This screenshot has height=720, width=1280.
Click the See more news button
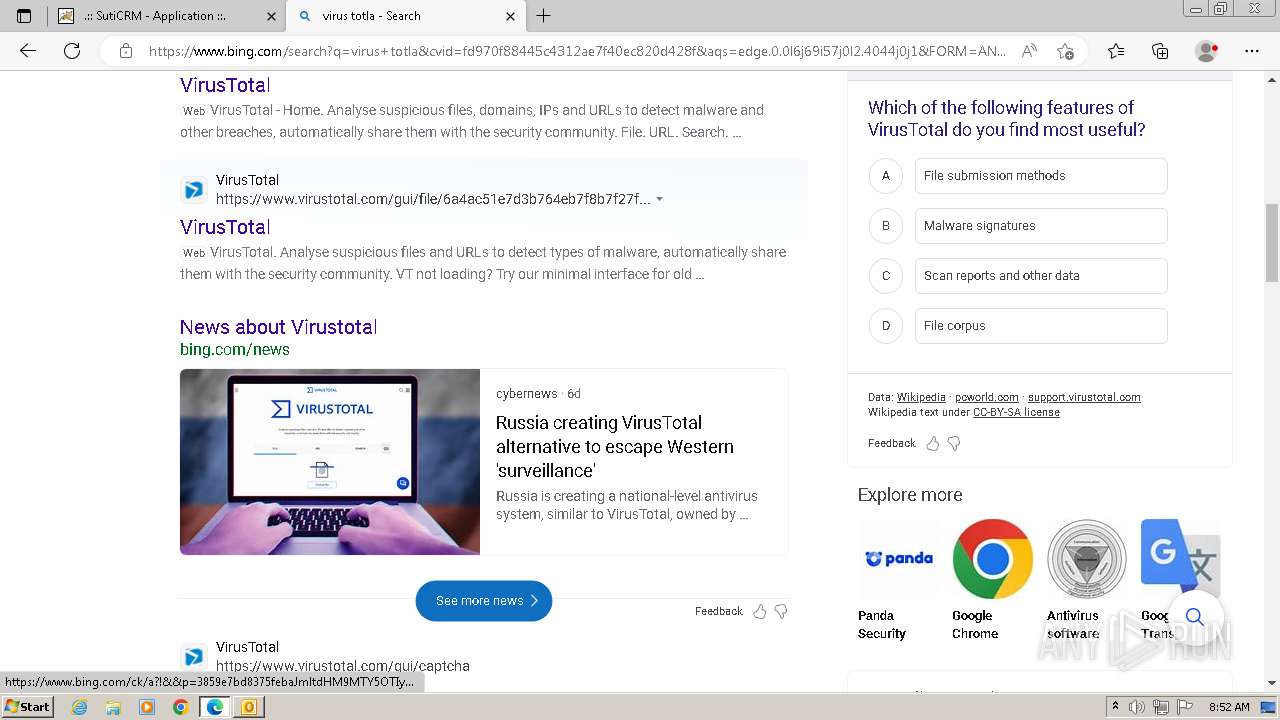(484, 601)
